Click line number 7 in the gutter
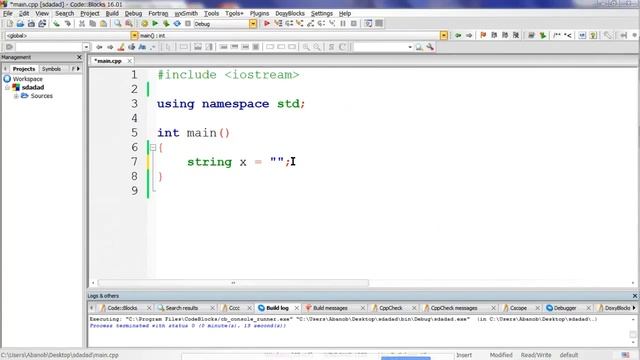 pos(134,162)
